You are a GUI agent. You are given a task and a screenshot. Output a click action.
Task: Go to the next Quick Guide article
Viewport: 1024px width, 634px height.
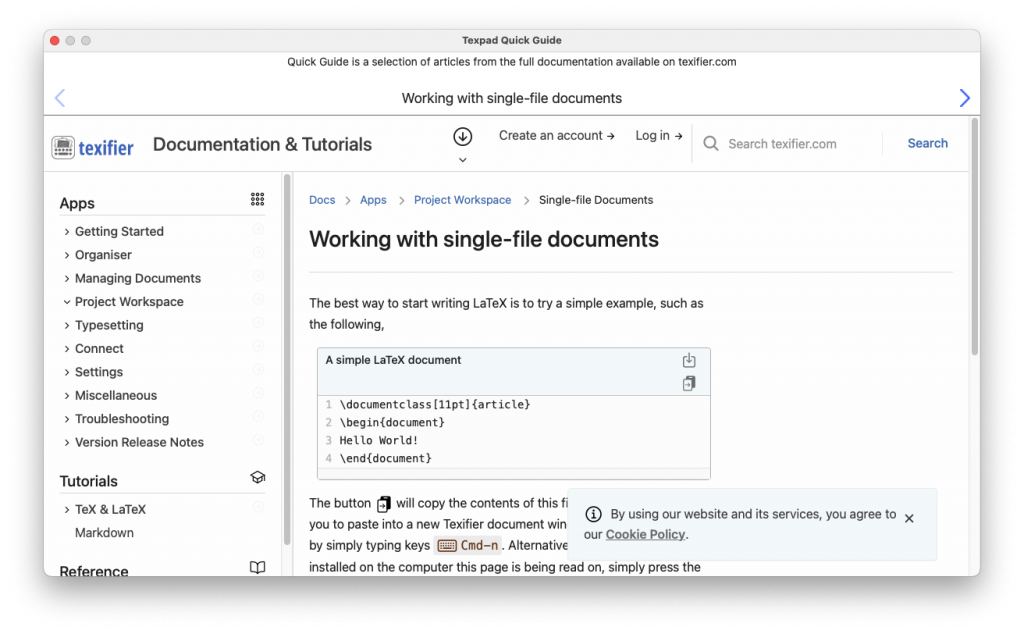964,98
